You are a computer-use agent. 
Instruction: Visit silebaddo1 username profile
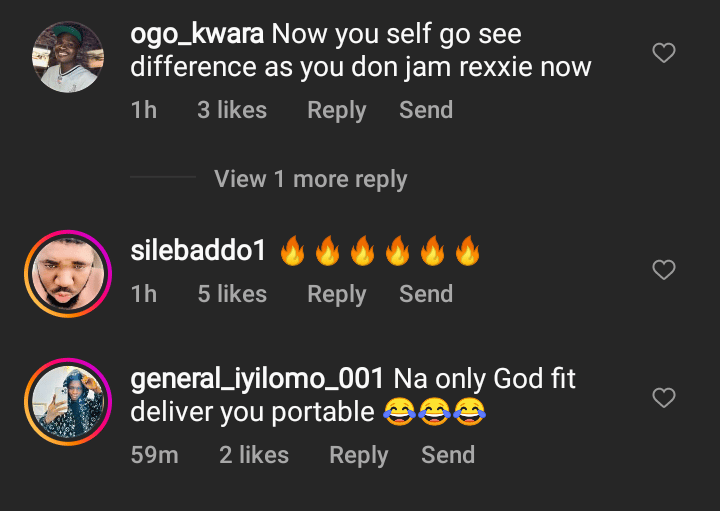[198, 251]
